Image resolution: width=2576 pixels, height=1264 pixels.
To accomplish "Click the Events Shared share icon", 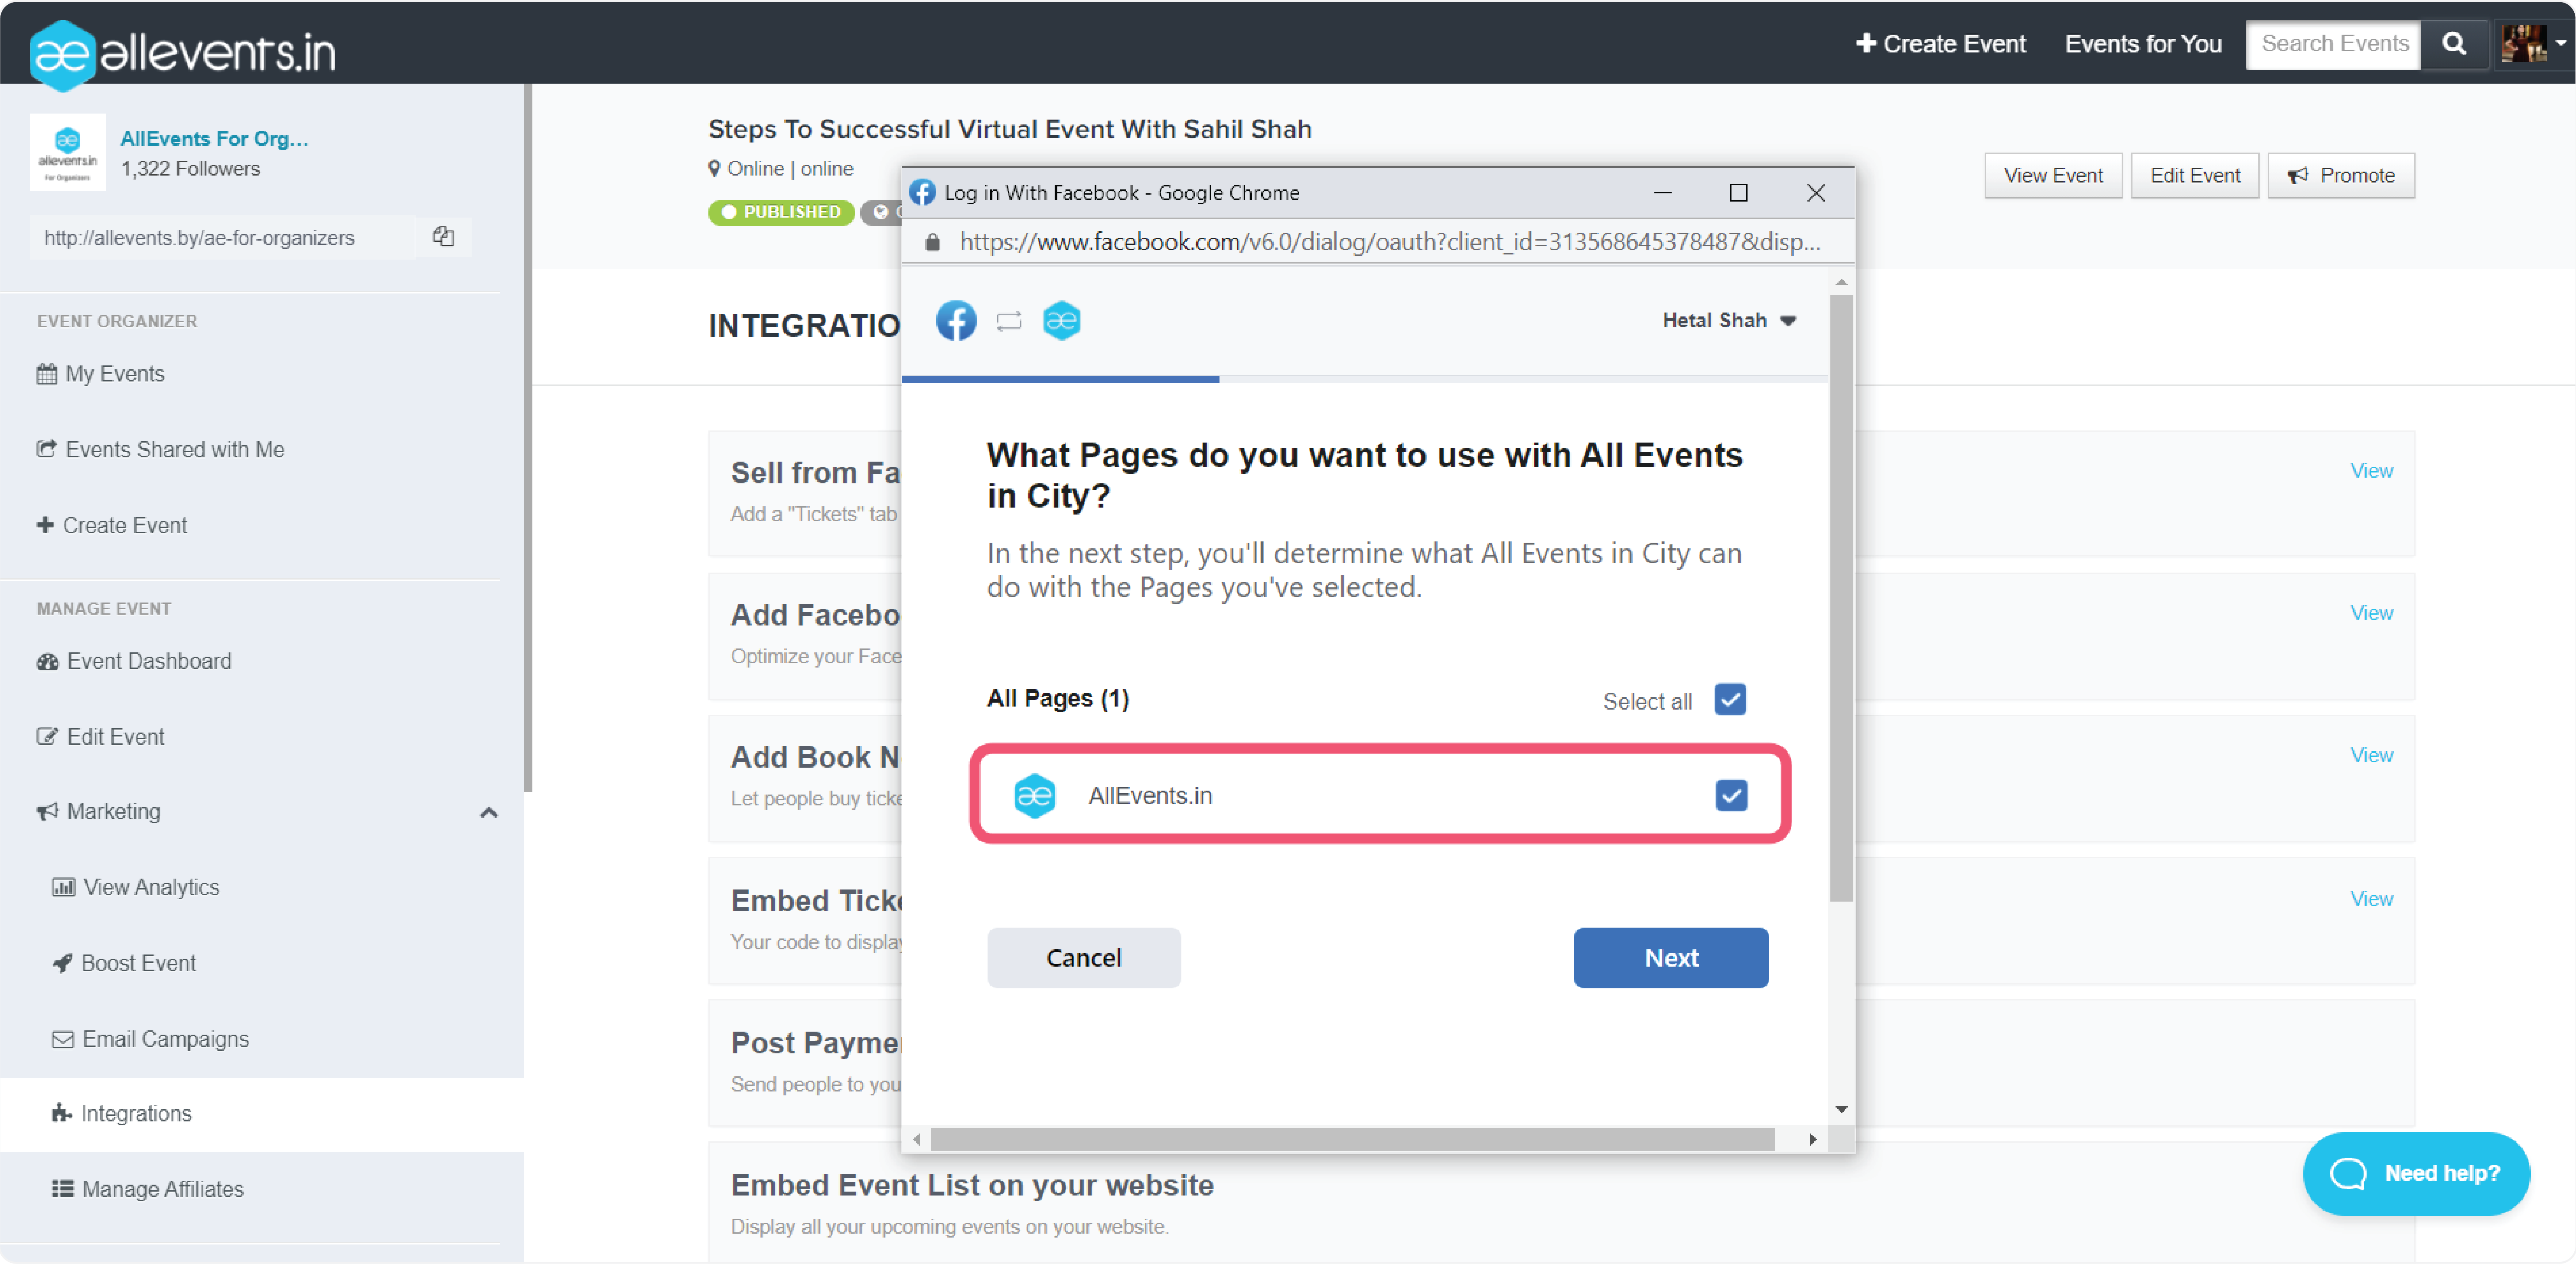I will [x=46, y=449].
